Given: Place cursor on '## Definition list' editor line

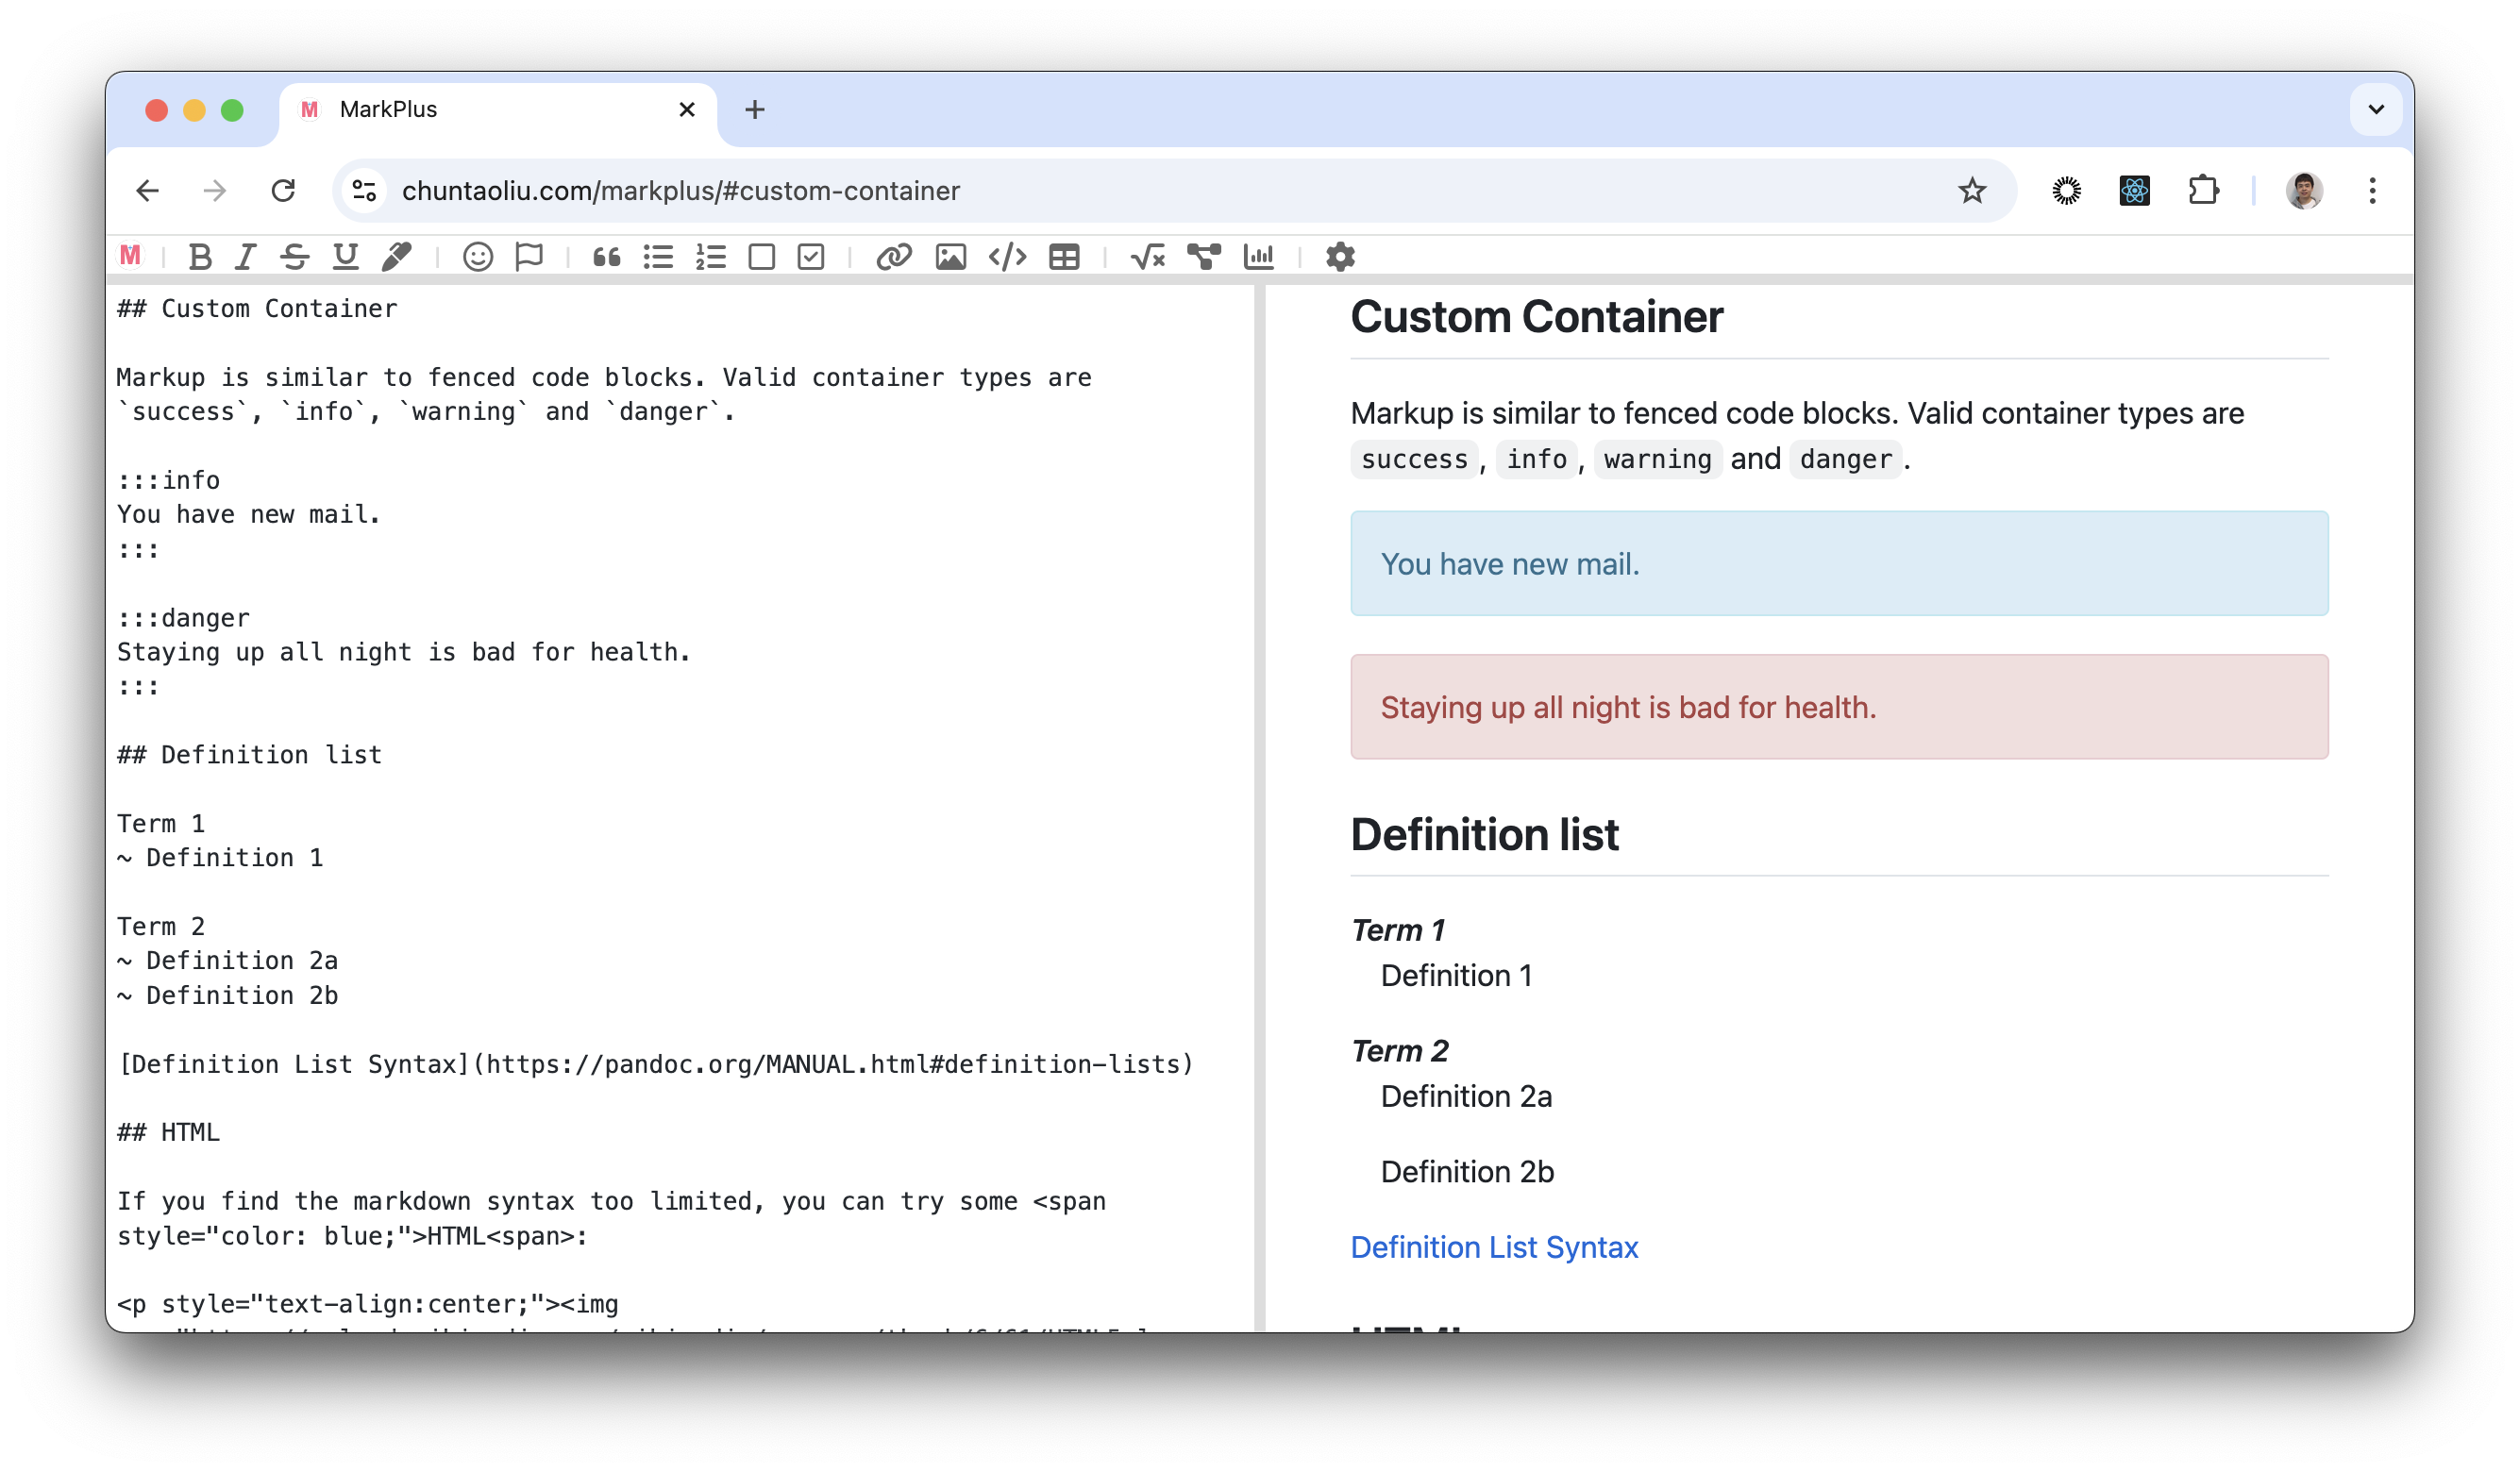Looking at the screenshot, I should coord(249,755).
